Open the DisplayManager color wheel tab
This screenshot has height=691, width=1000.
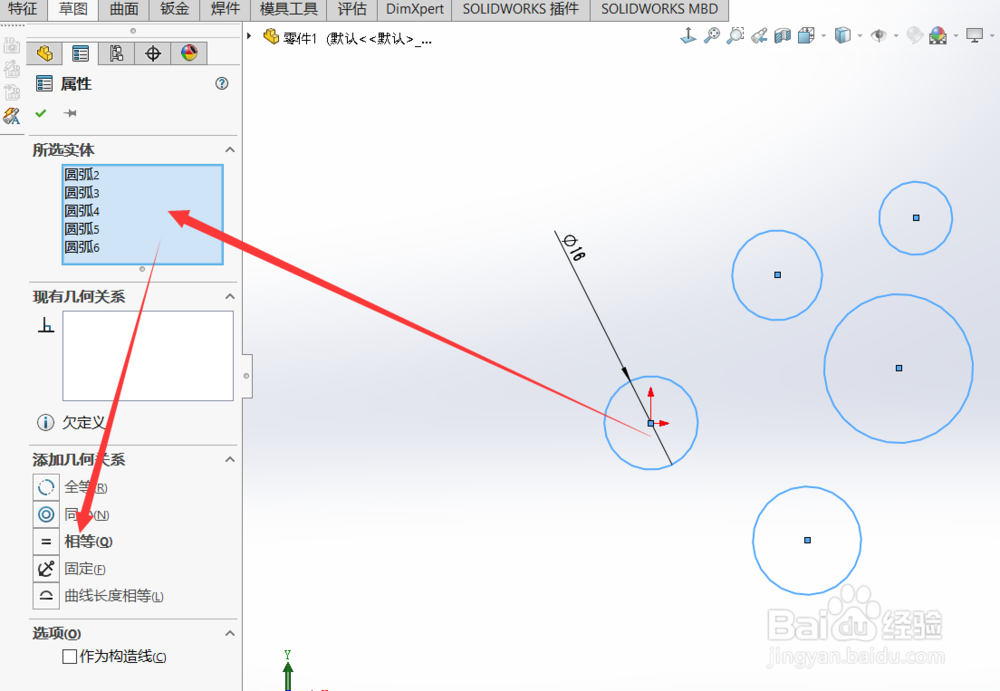[x=189, y=54]
